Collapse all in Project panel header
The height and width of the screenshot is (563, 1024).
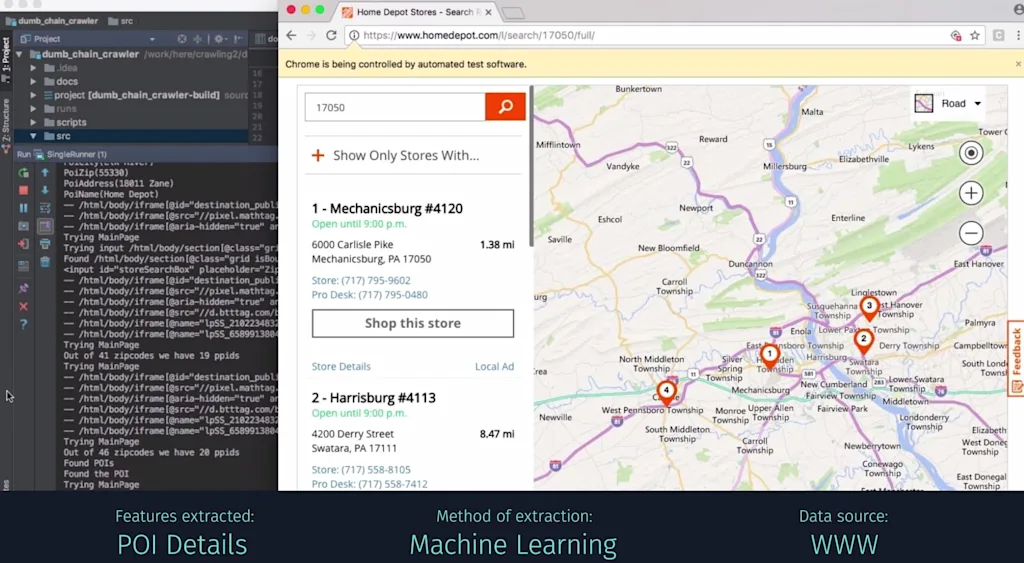tap(198, 39)
